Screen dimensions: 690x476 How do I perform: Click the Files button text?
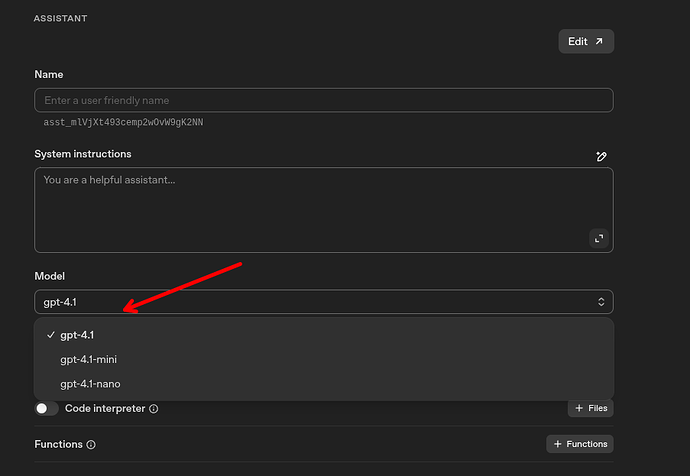click(596, 408)
